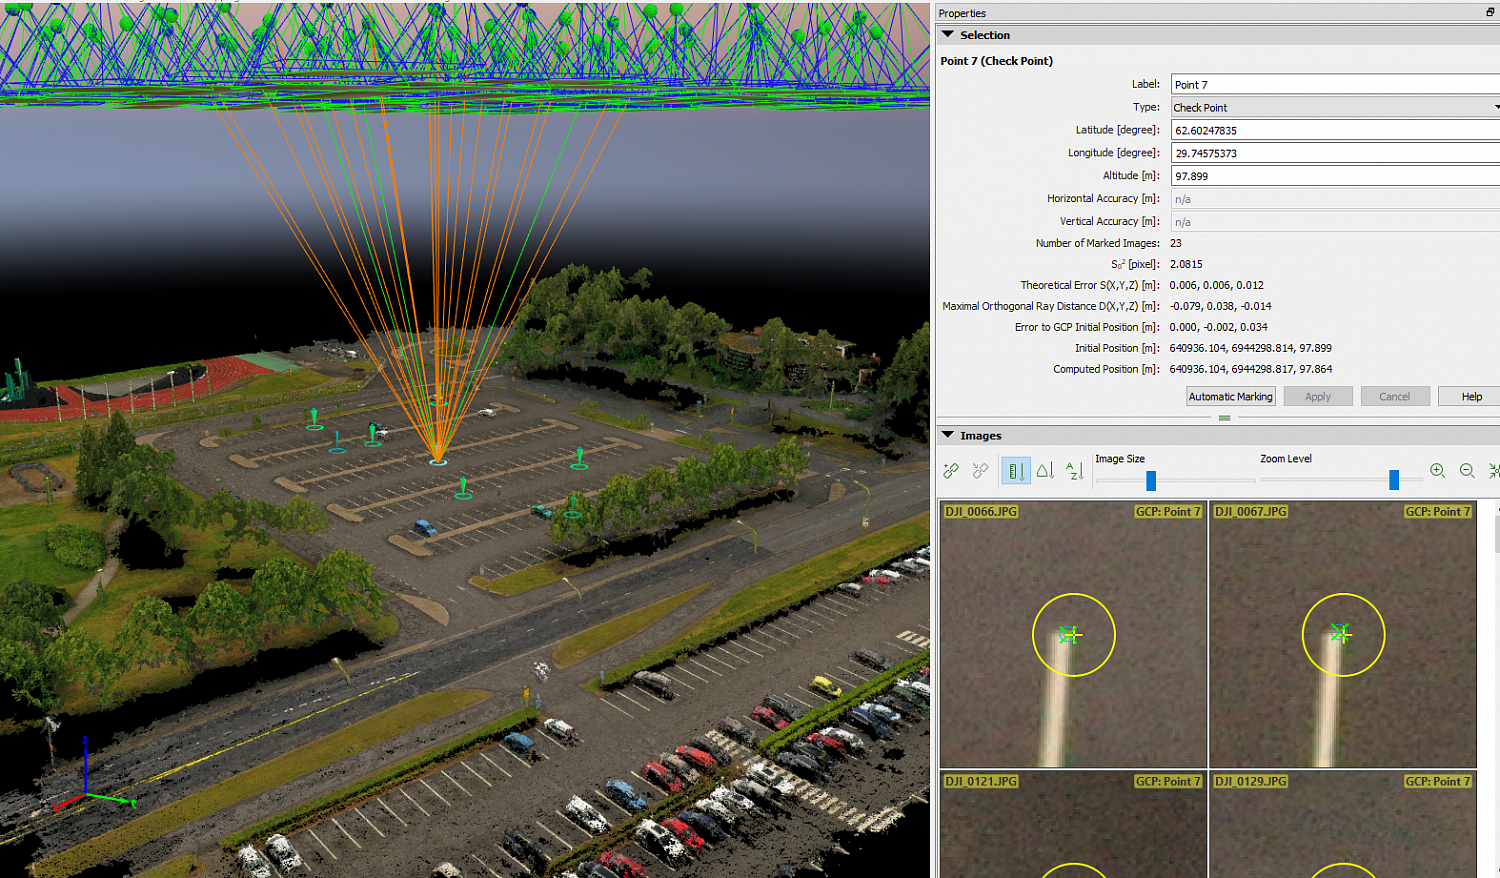1500x878 pixels.
Task: Click the Label field containing Point 7
Action: 1334,85
